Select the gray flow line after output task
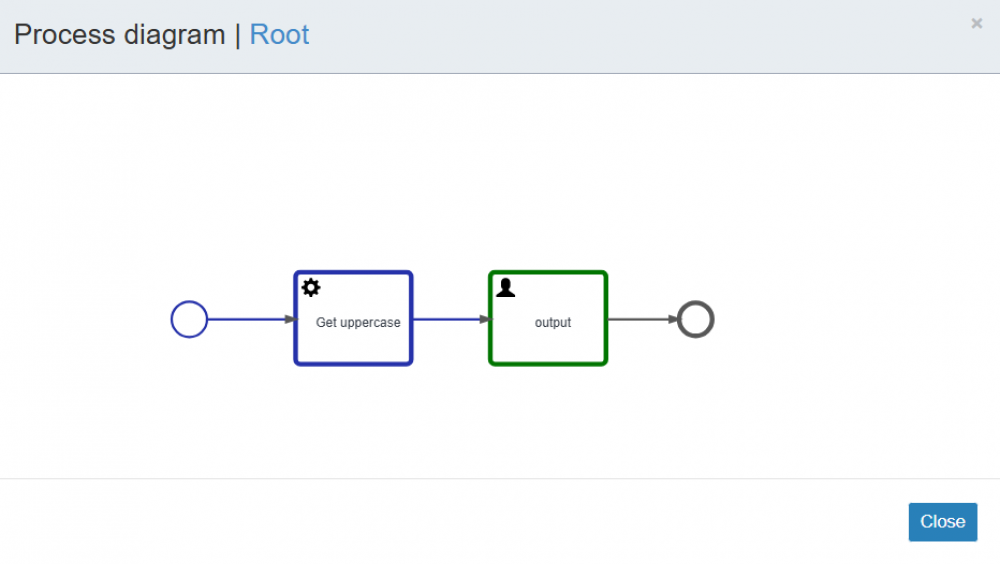The image size is (1000, 564). pyautogui.click(x=638, y=320)
